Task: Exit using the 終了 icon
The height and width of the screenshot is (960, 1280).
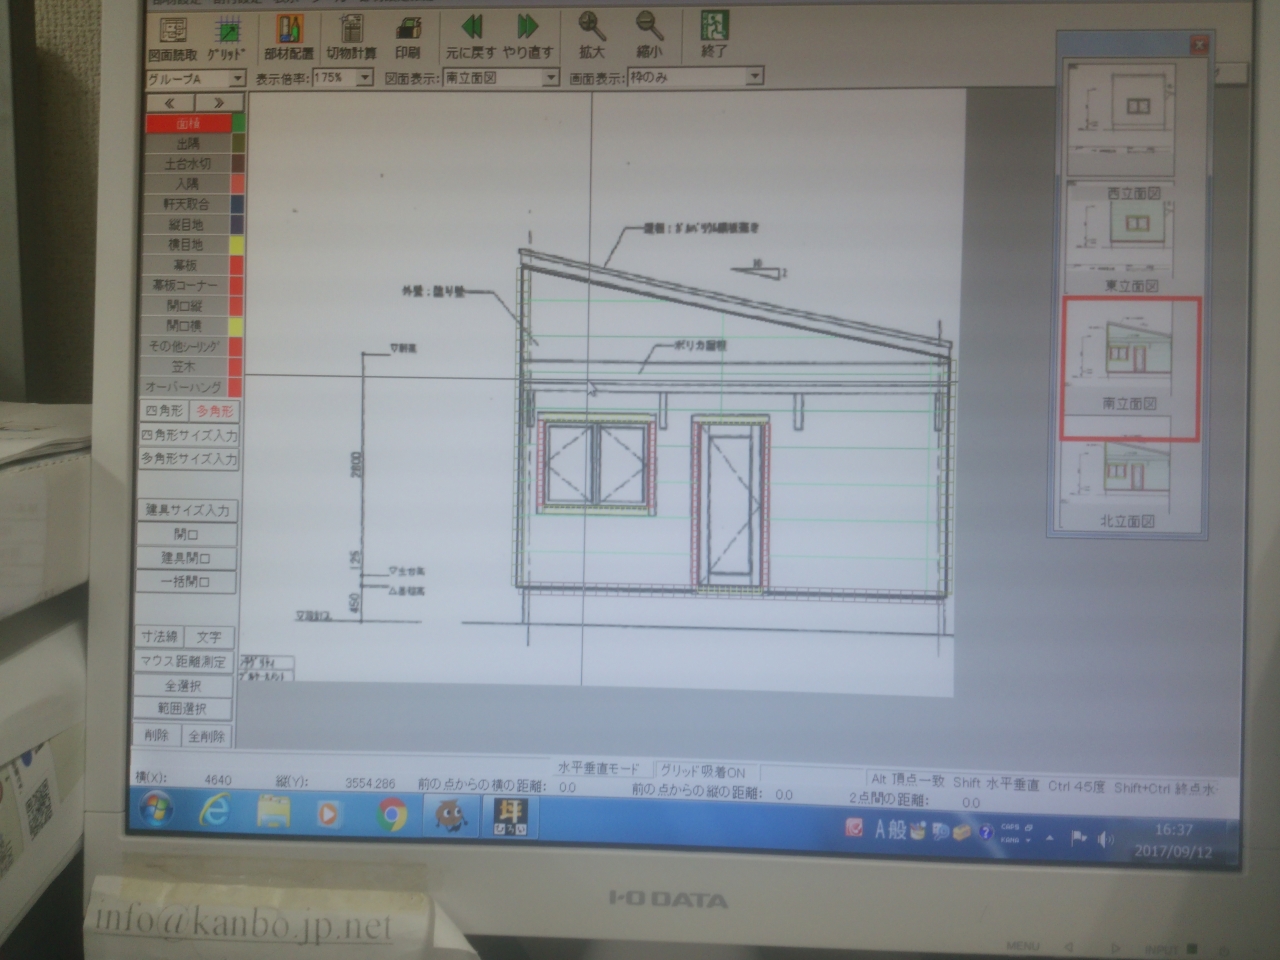Action: pyautogui.click(x=714, y=35)
